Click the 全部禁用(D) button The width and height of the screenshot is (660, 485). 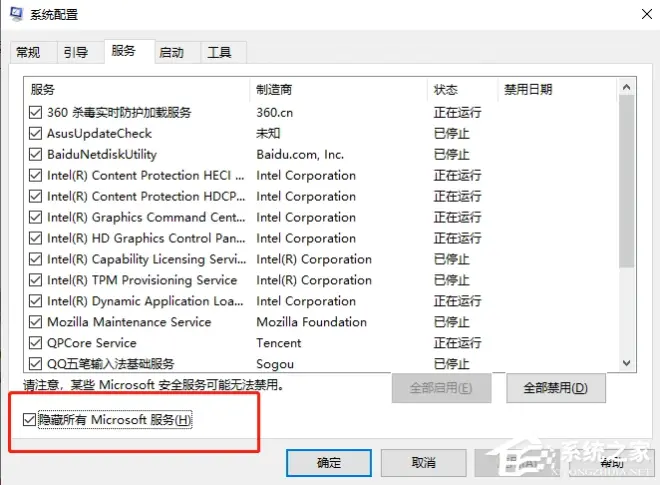point(556,388)
